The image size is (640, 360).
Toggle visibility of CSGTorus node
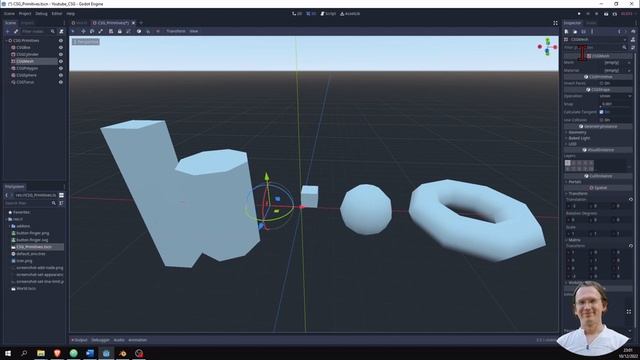pyautogui.click(x=61, y=82)
